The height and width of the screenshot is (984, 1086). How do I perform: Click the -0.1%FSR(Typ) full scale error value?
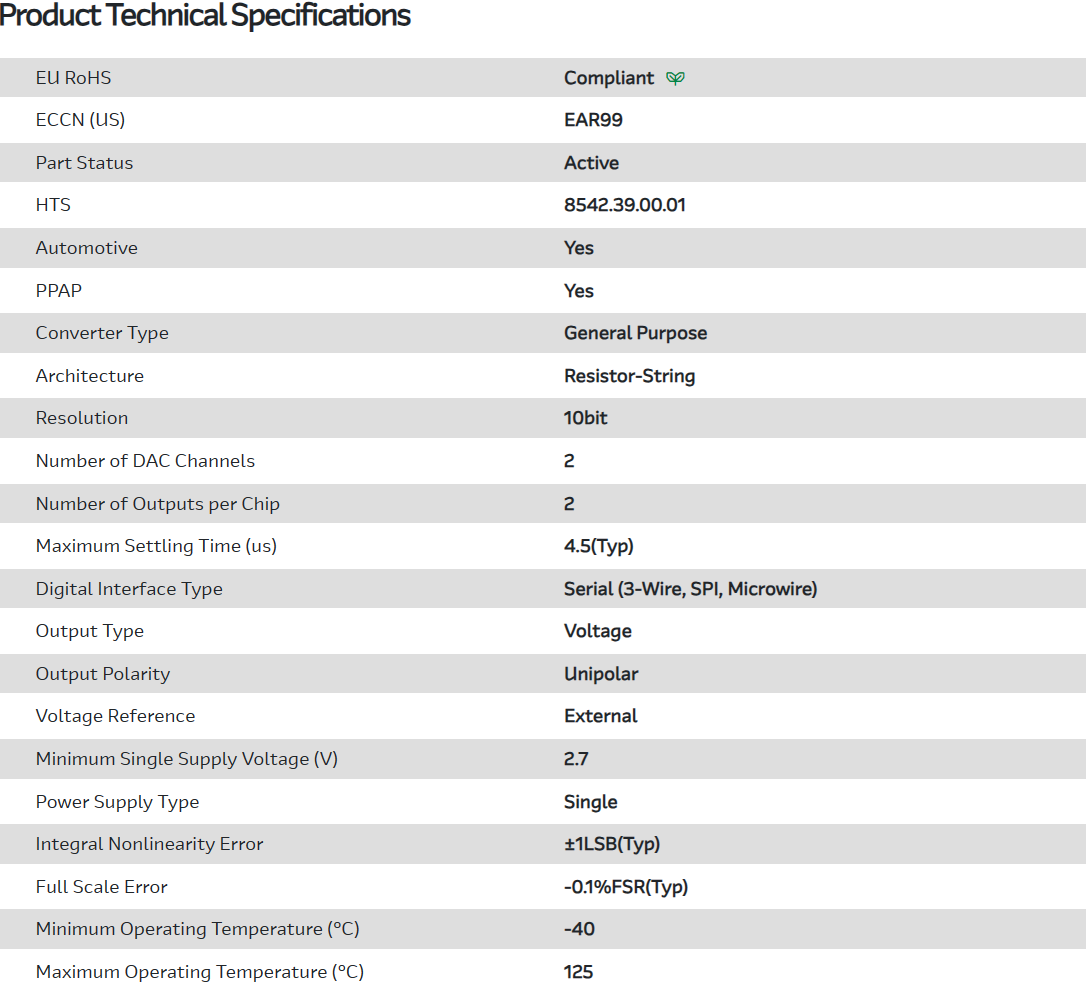point(625,887)
